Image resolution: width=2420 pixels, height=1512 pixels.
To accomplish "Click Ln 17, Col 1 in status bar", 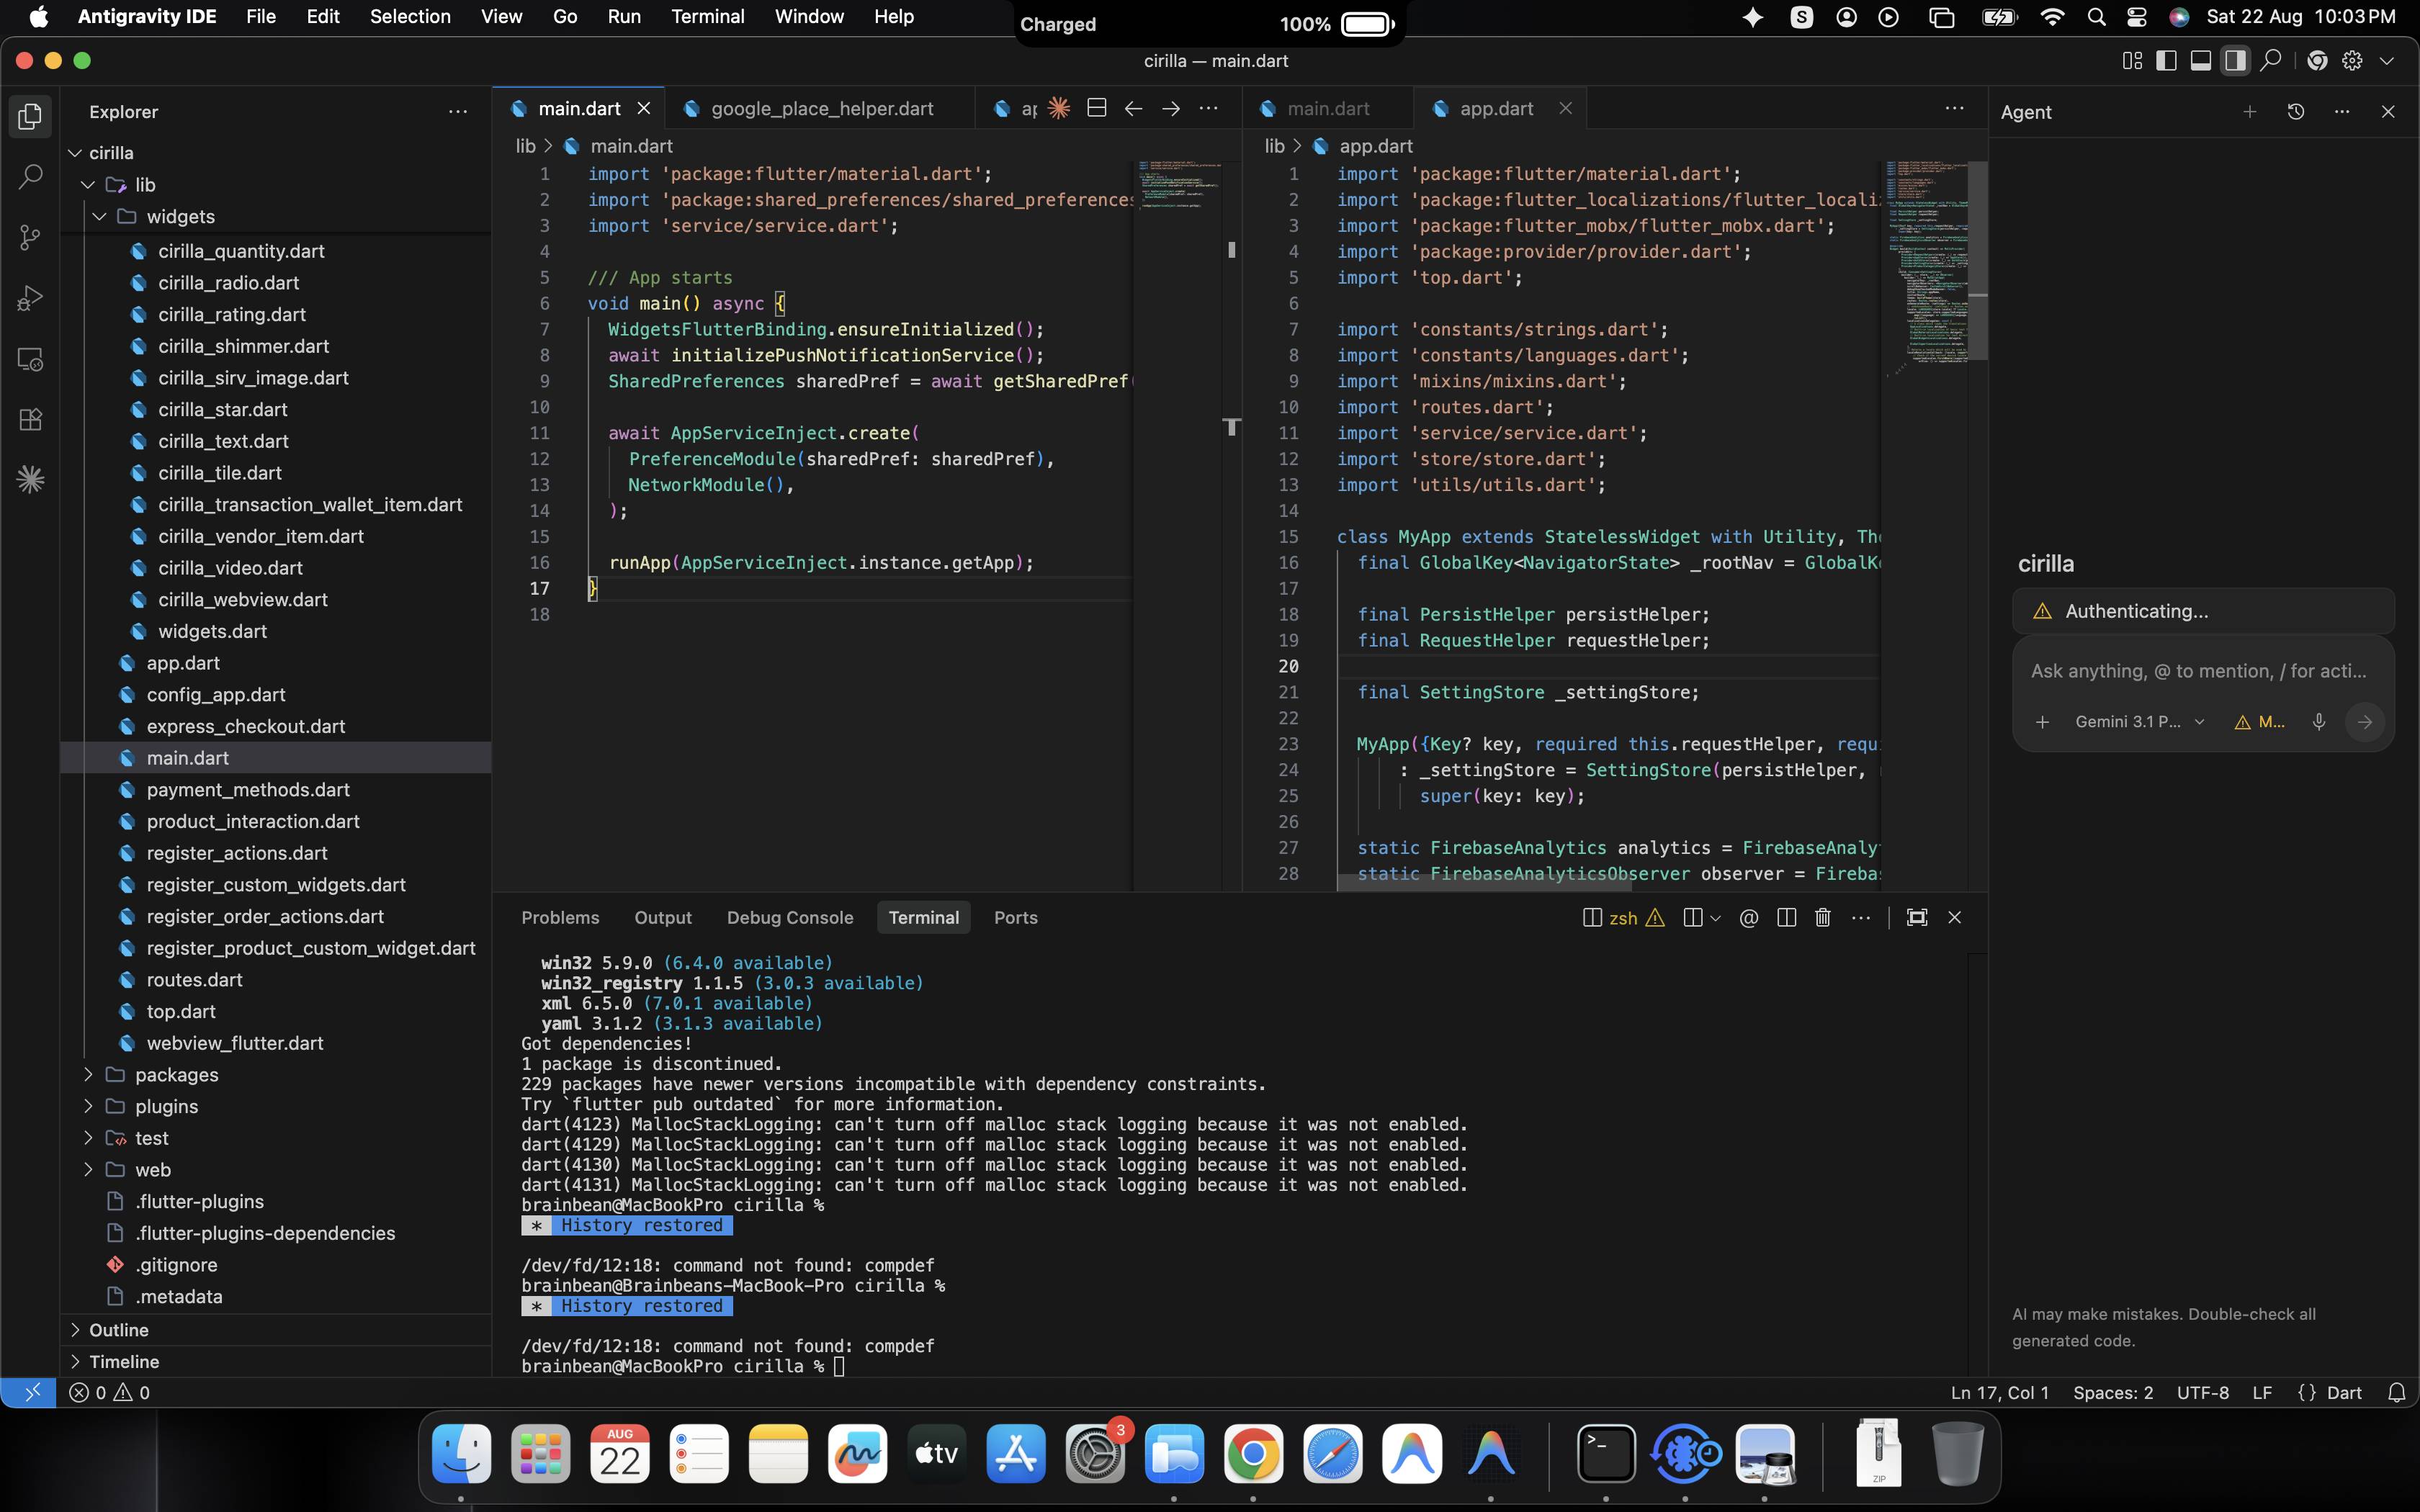I will point(1999,1392).
